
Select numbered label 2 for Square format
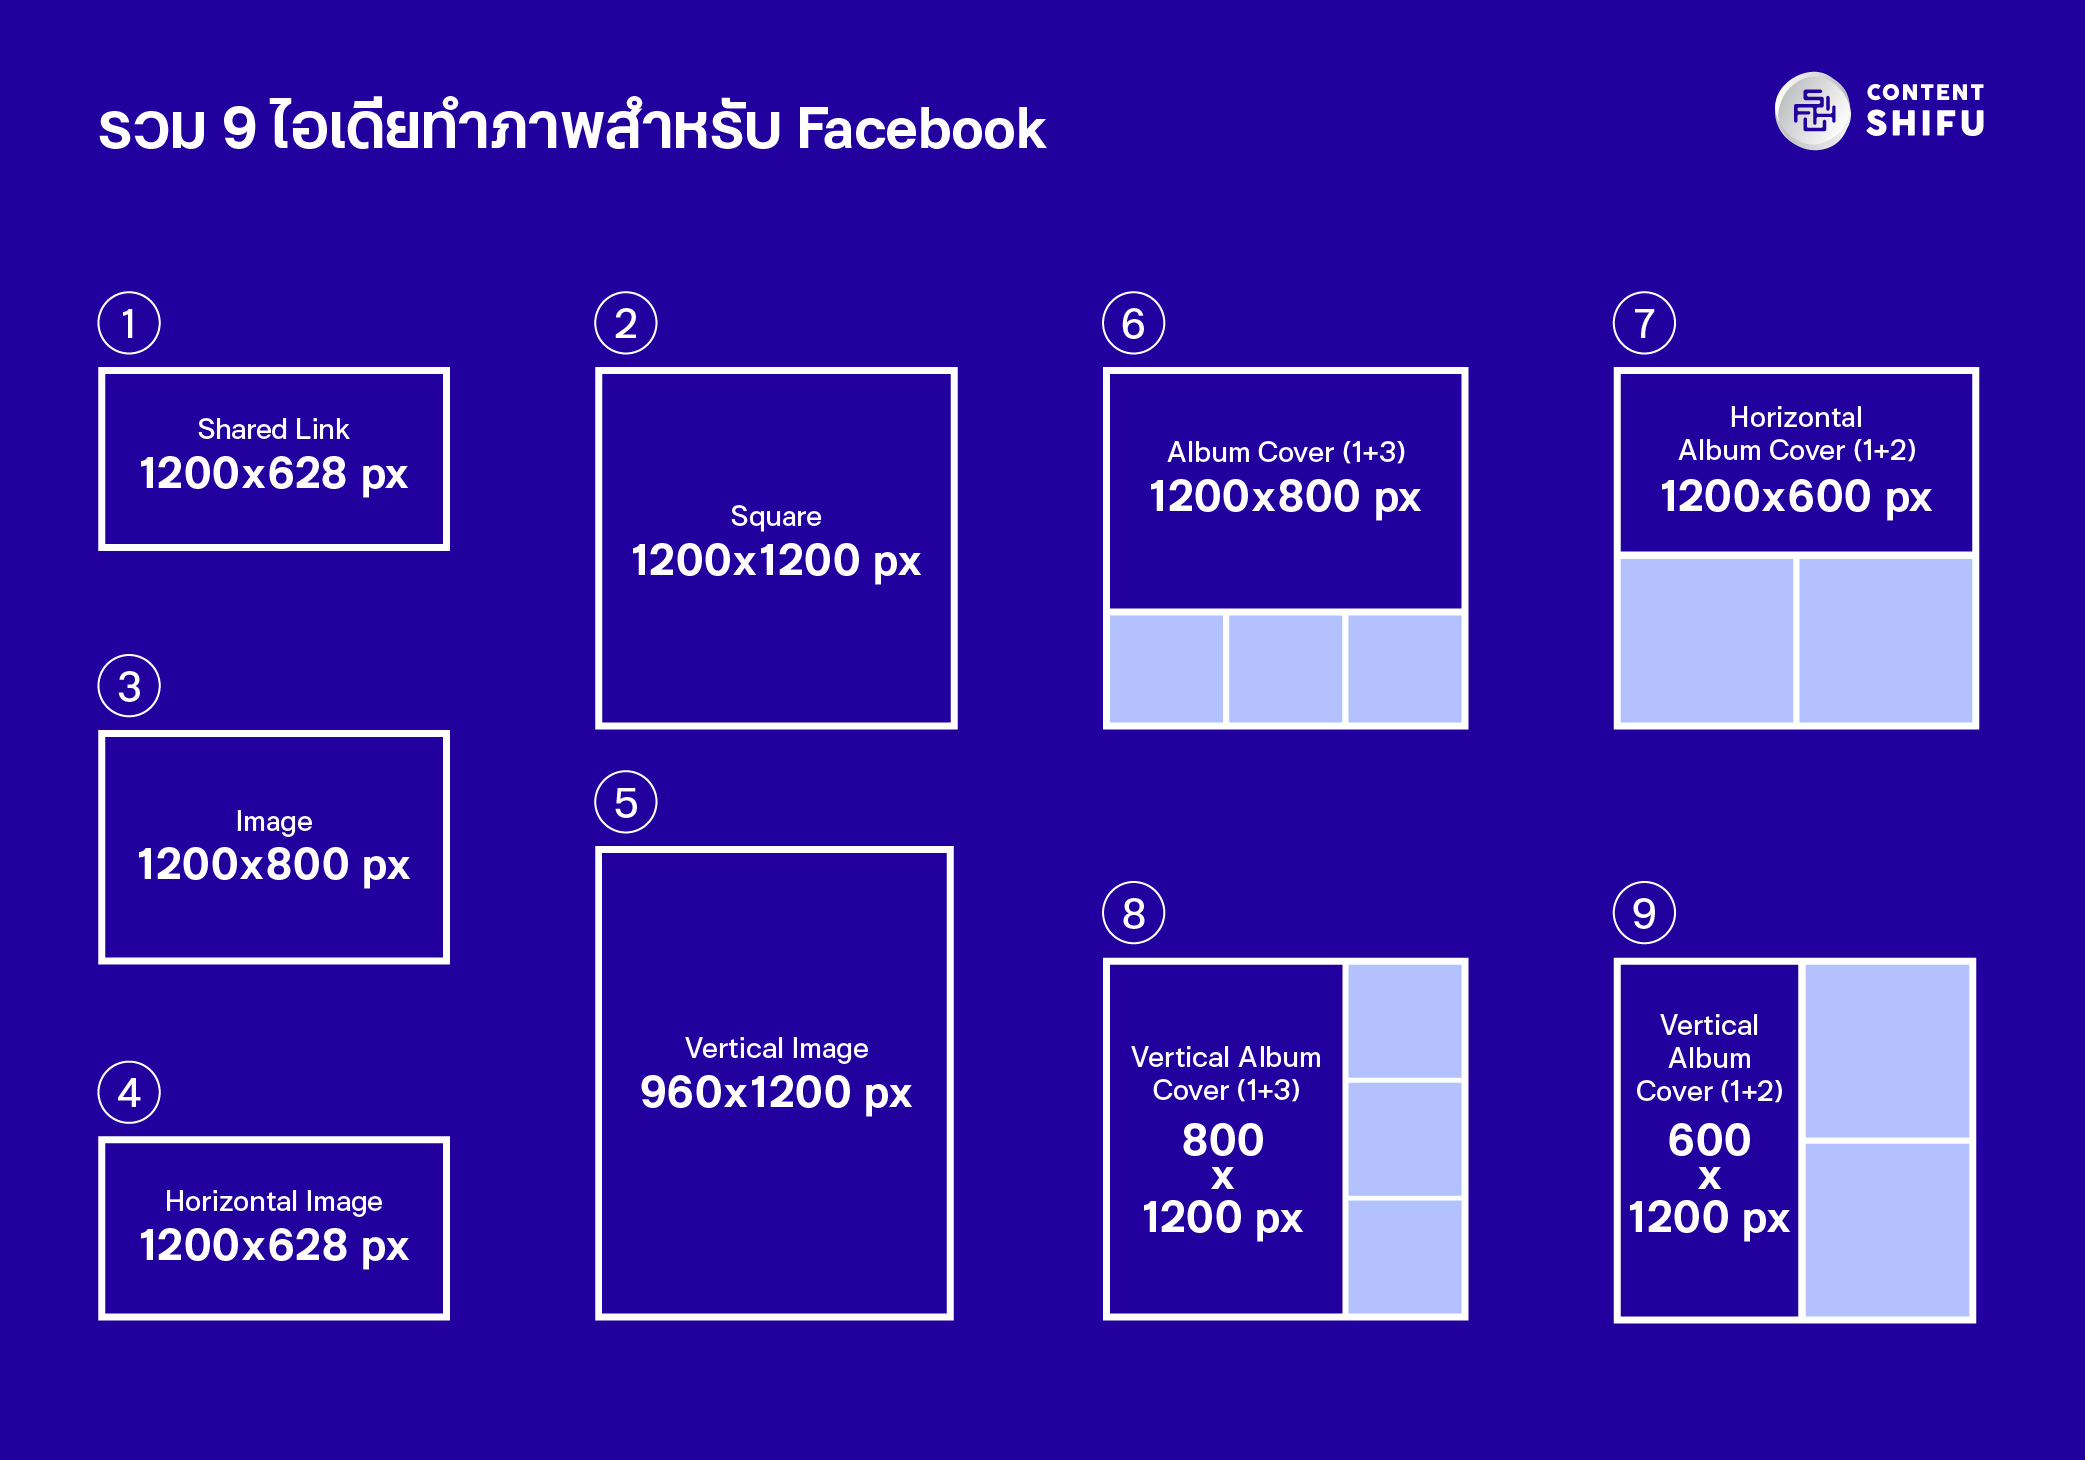[632, 317]
